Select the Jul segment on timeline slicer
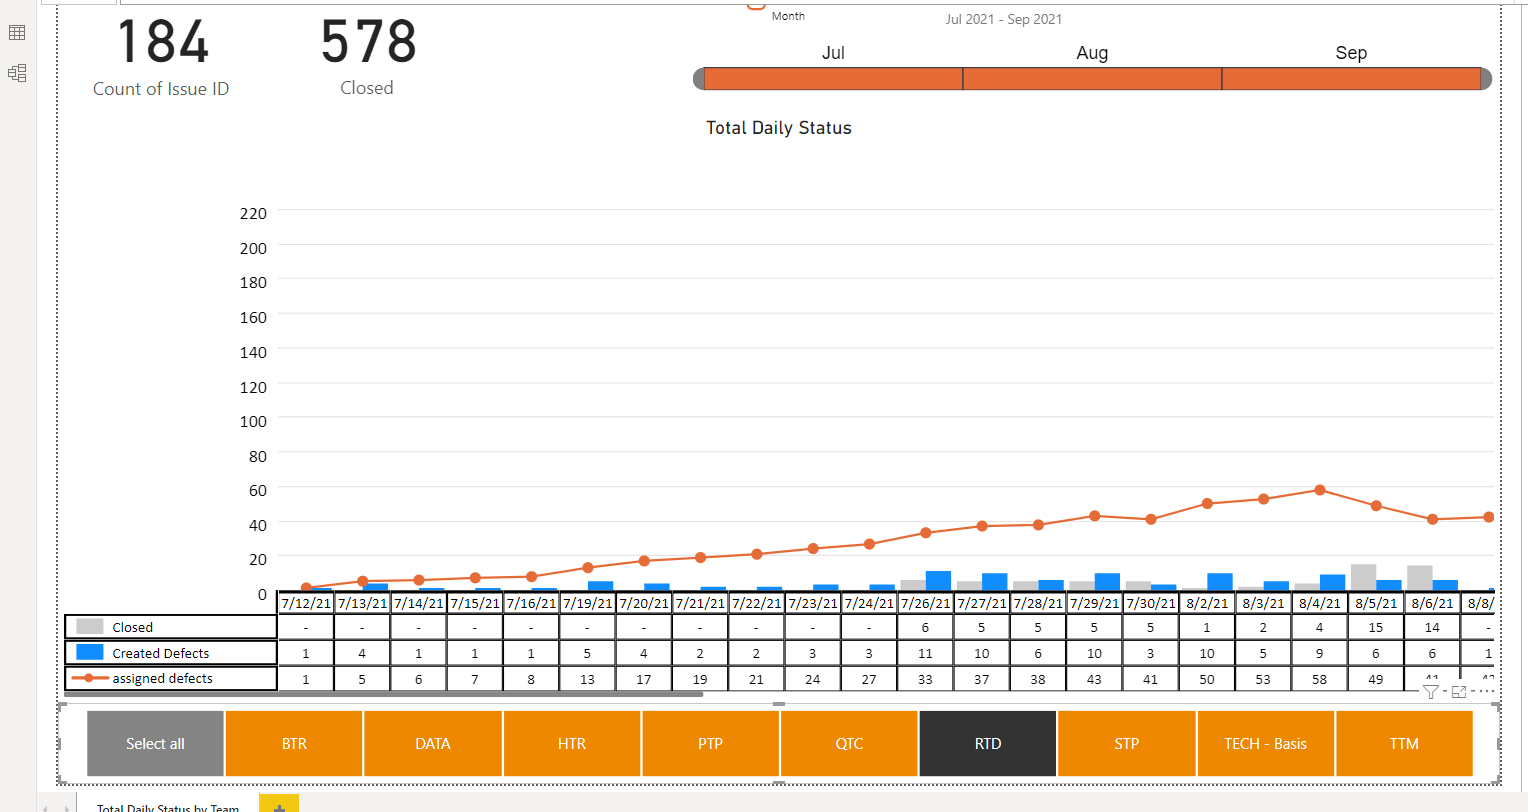The height and width of the screenshot is (812, 1528). [x=833, y=79]
